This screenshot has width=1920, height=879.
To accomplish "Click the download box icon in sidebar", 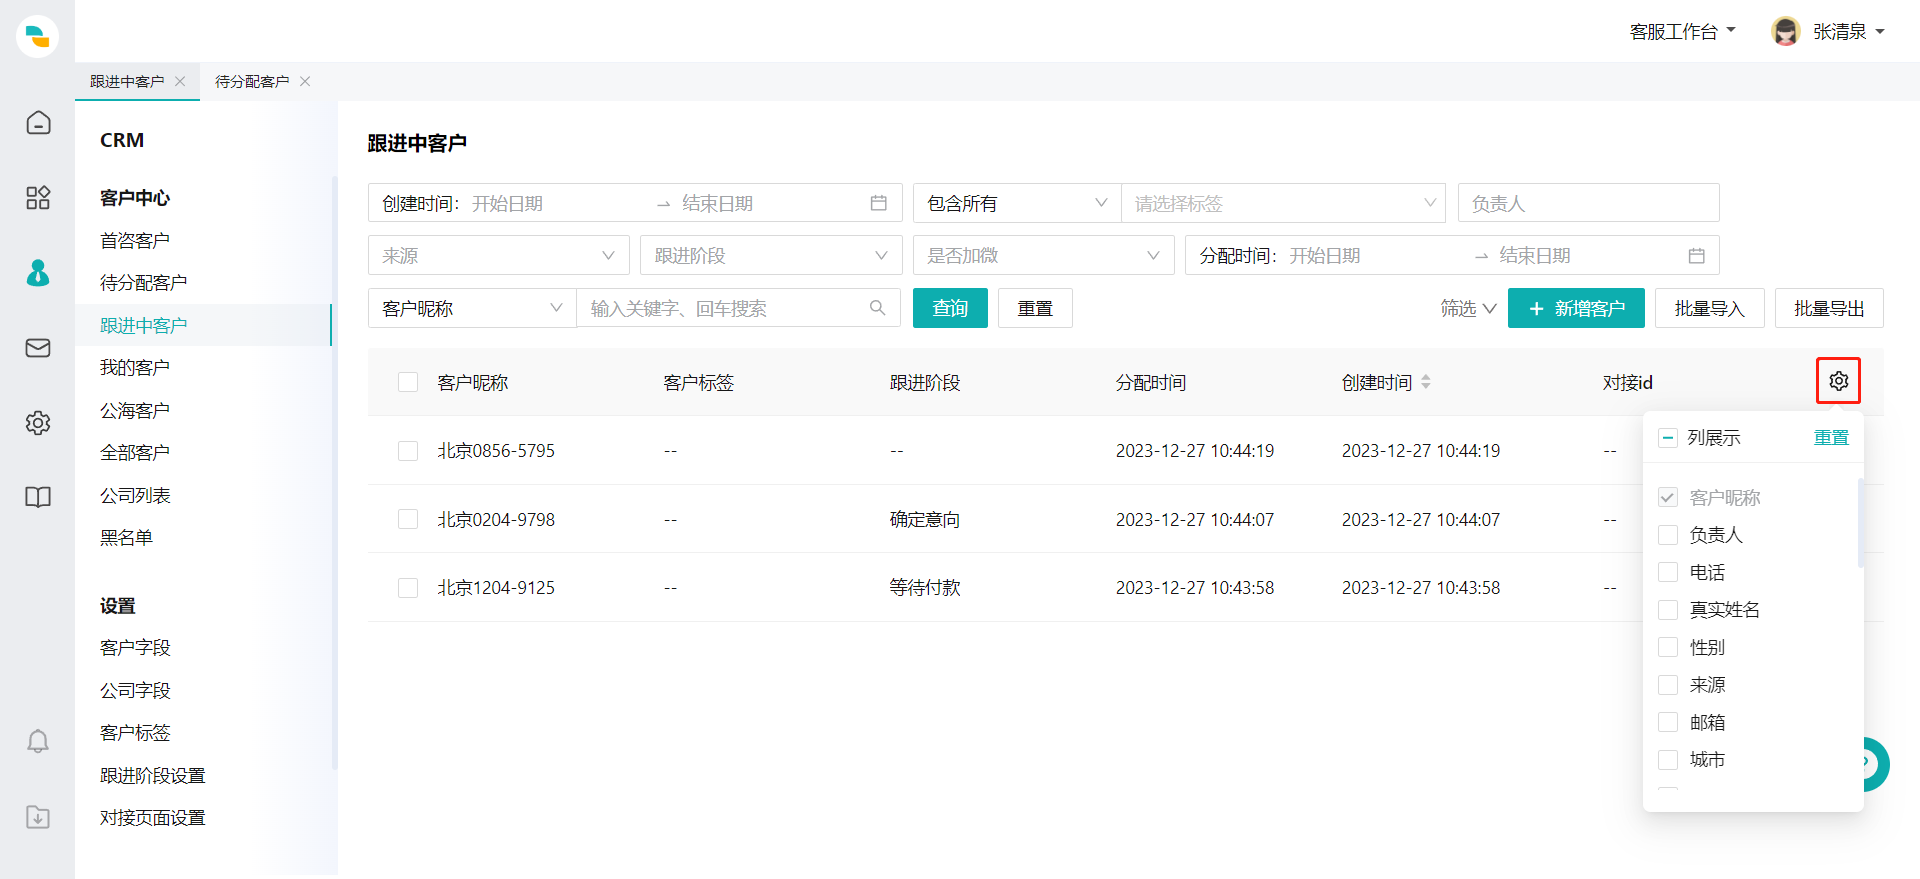I will [38, 817].
